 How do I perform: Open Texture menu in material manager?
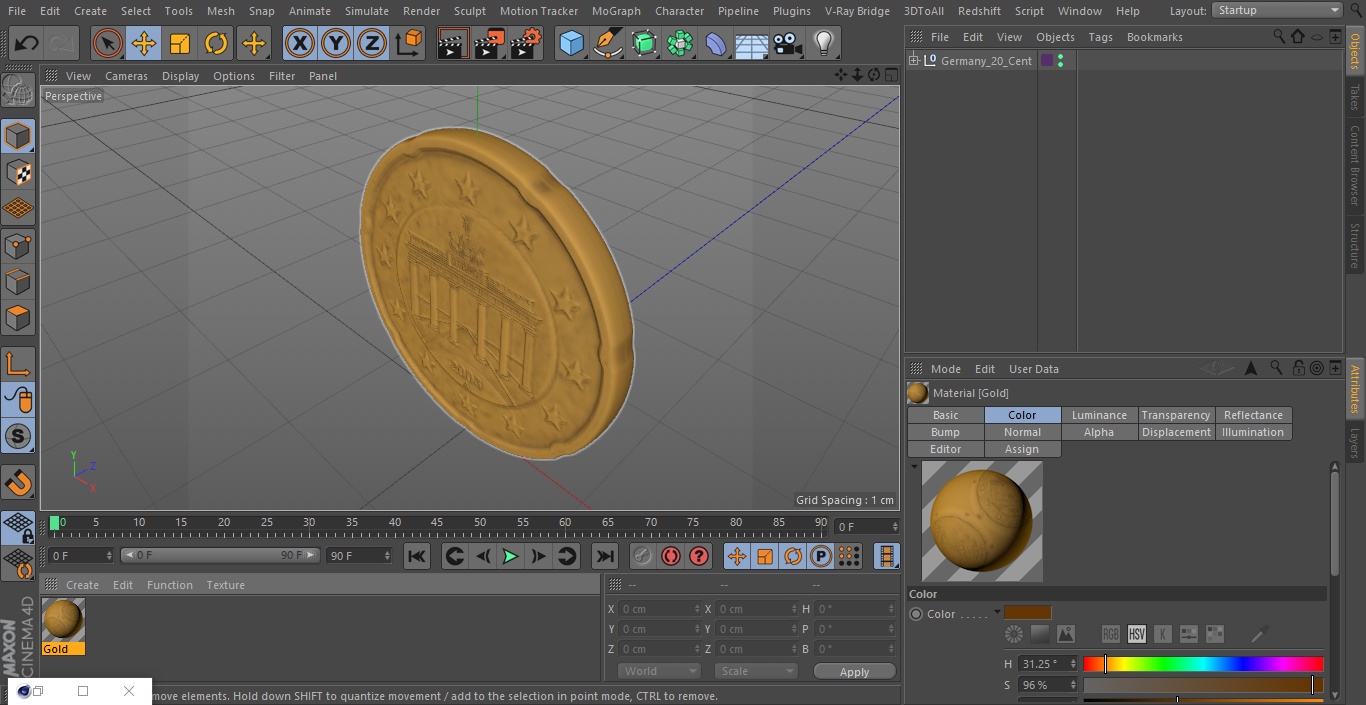(x=226, y=585)
